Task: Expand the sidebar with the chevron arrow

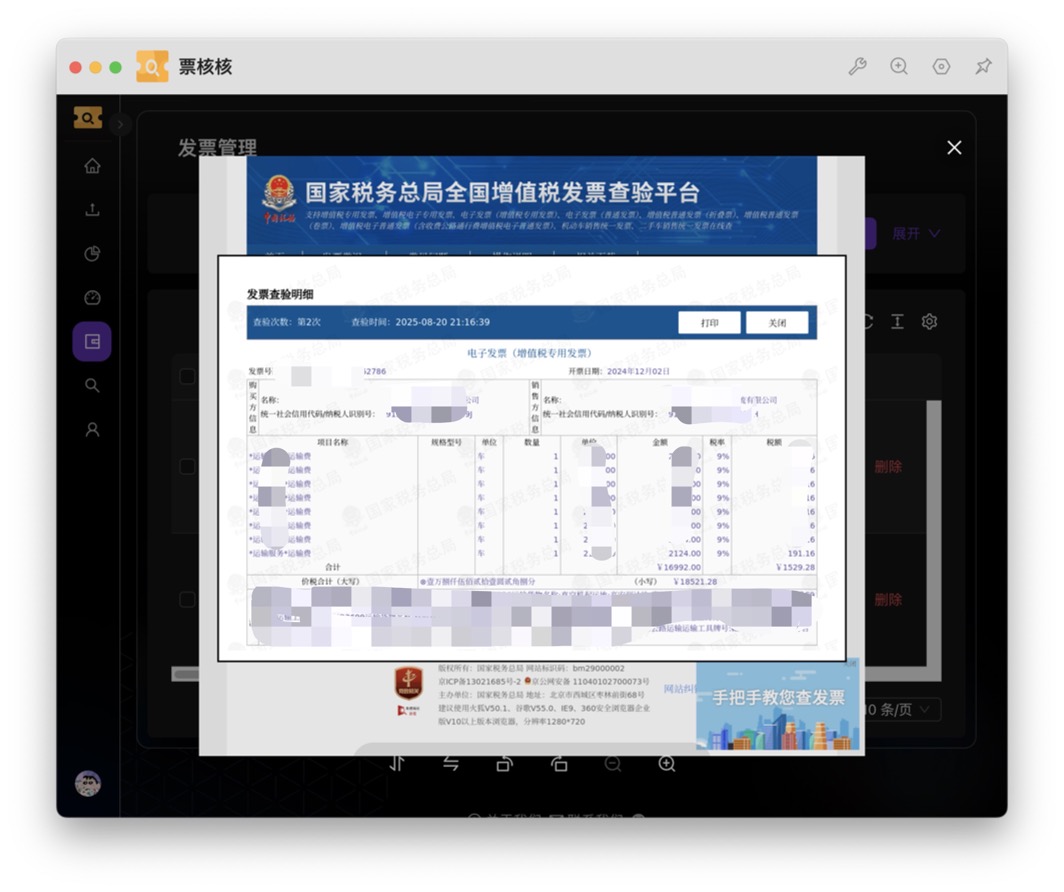Action: 120,124
